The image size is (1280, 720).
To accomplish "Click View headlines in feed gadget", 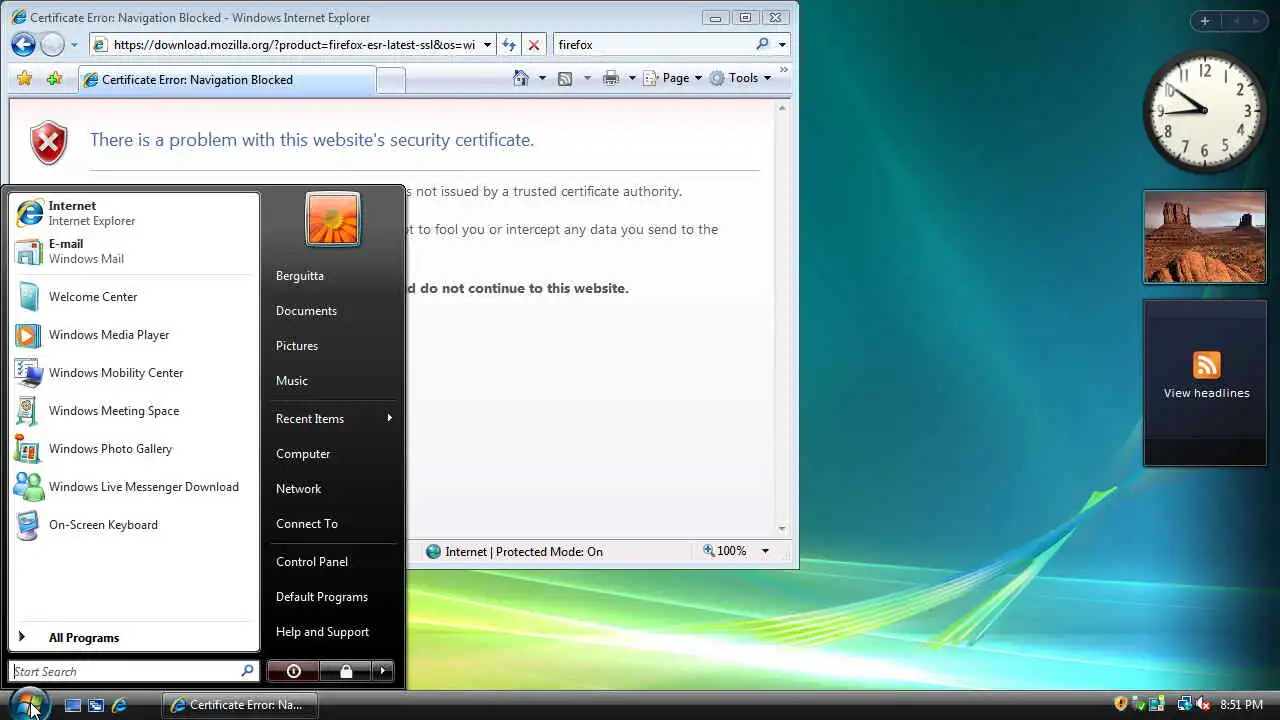I will [x=1206, y=393].
